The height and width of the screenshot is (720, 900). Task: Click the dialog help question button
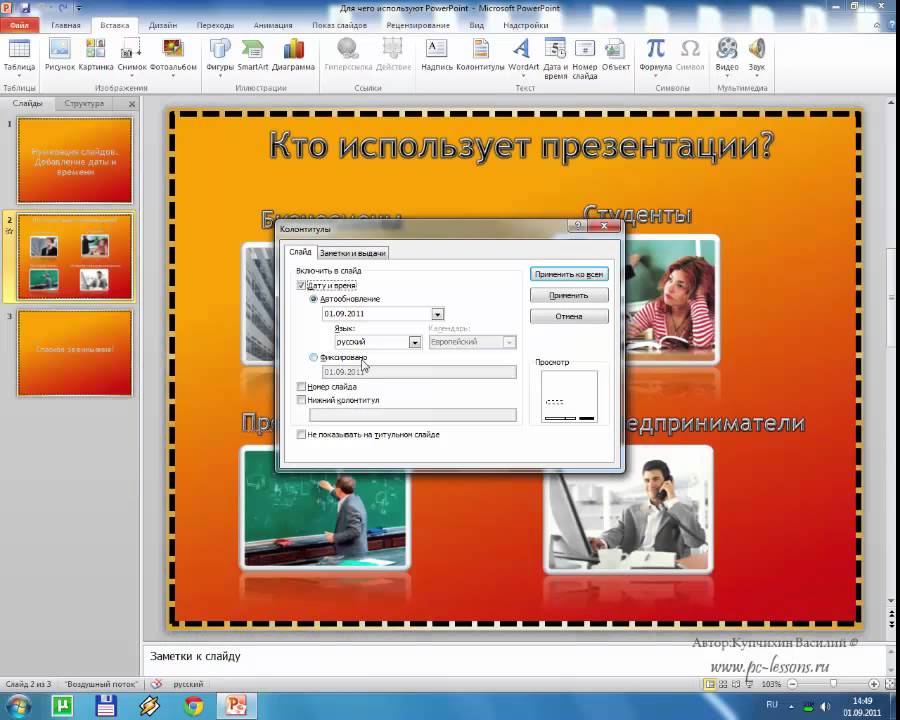(x=577, y=226)
